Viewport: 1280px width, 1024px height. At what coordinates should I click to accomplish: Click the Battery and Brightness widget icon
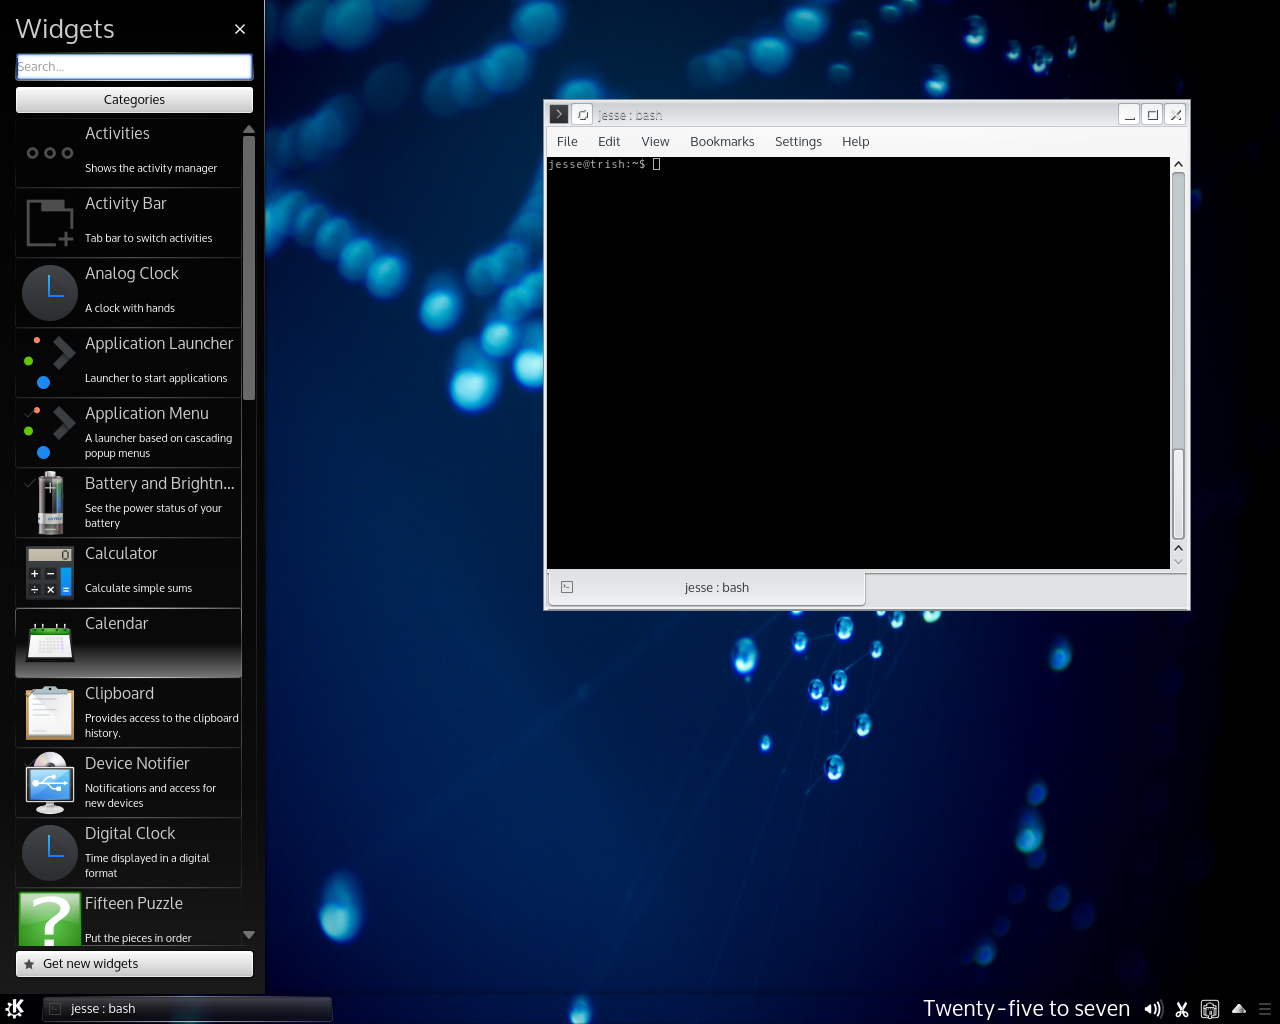click(x=49, y=503)
